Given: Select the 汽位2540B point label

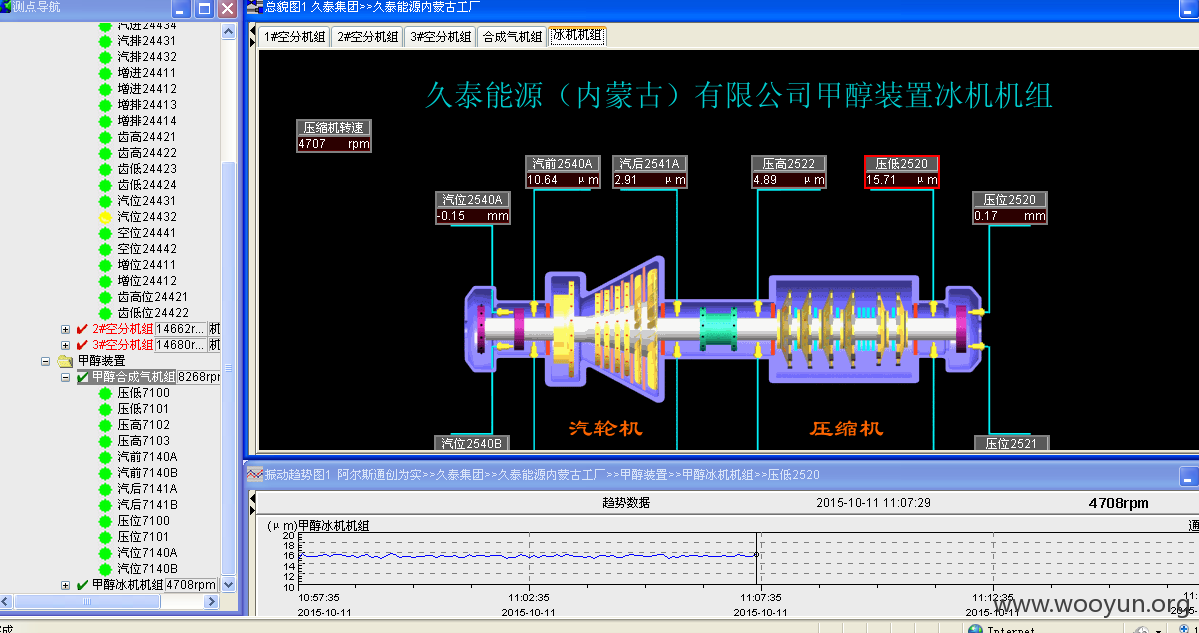Looking at the screenshot, I should coord(473,443).
